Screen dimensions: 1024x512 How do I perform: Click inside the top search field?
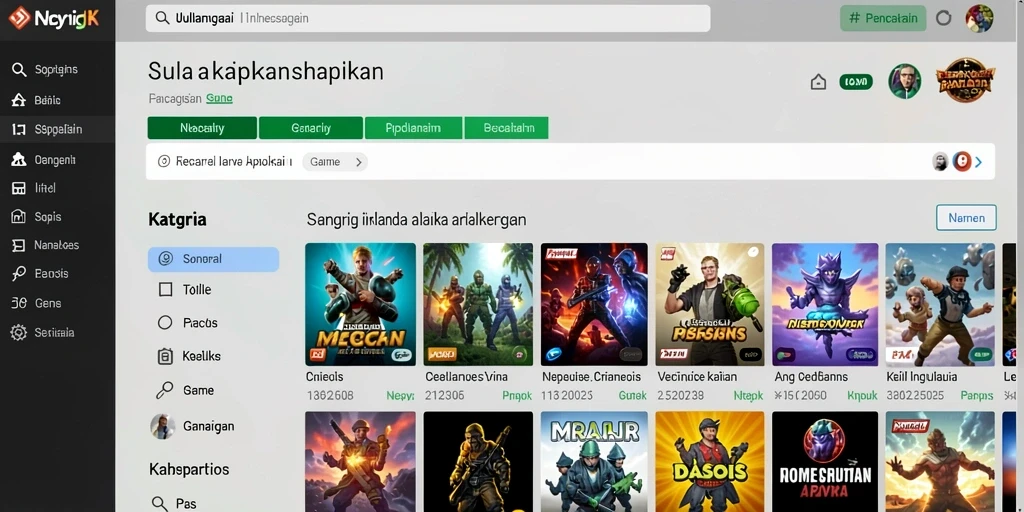428,18
